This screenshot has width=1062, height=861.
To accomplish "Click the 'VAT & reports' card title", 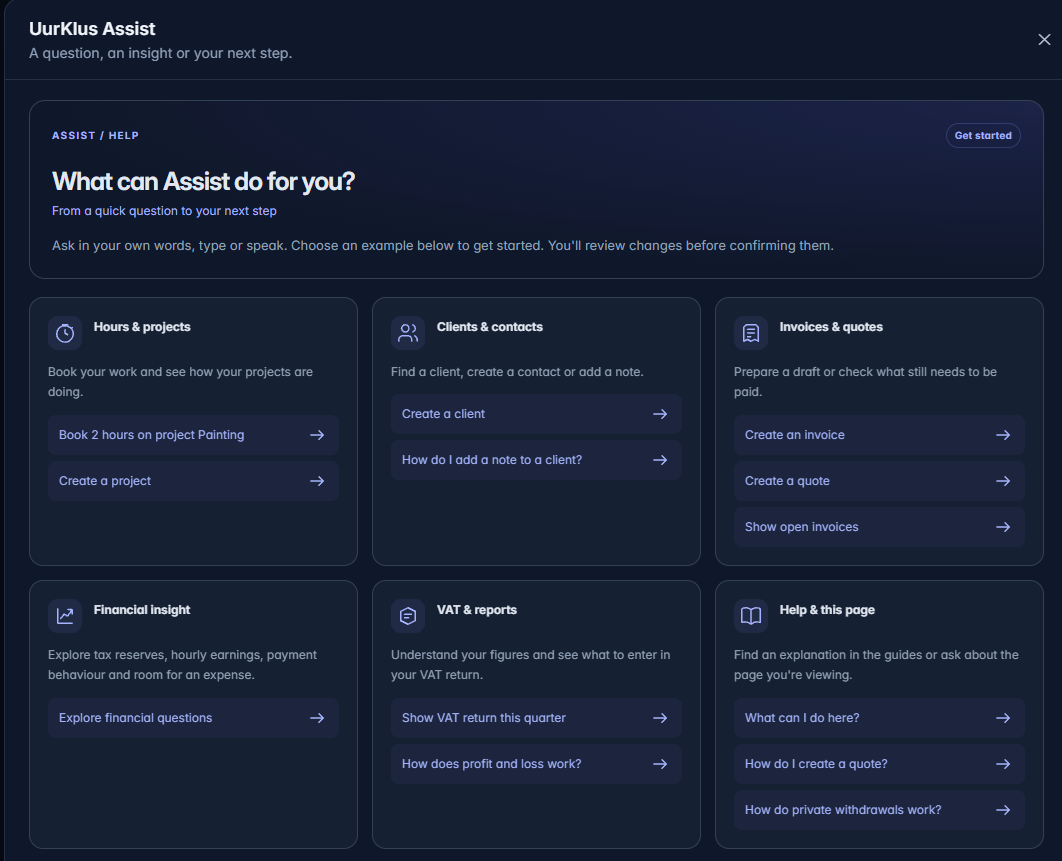I will pyautogui.click(x=477, y=610).
